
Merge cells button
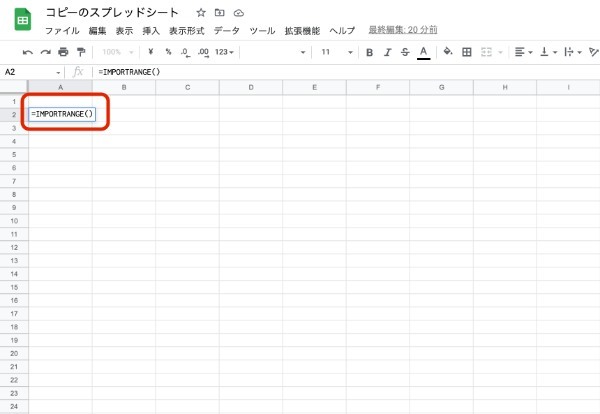(486, 52)
